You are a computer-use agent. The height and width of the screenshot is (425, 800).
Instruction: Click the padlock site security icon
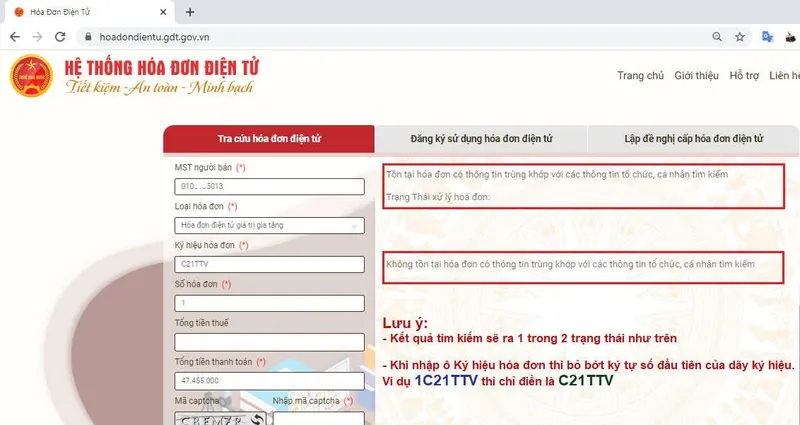88,37
